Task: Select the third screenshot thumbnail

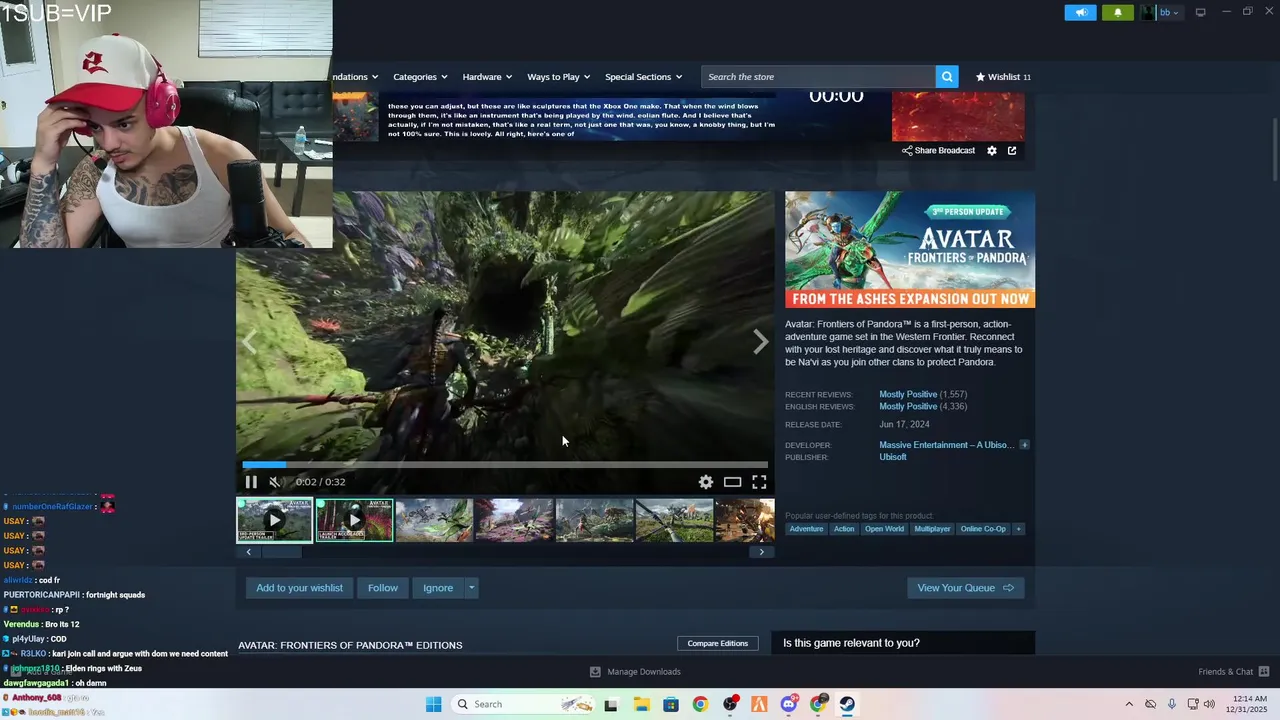Action: [434, 520]
